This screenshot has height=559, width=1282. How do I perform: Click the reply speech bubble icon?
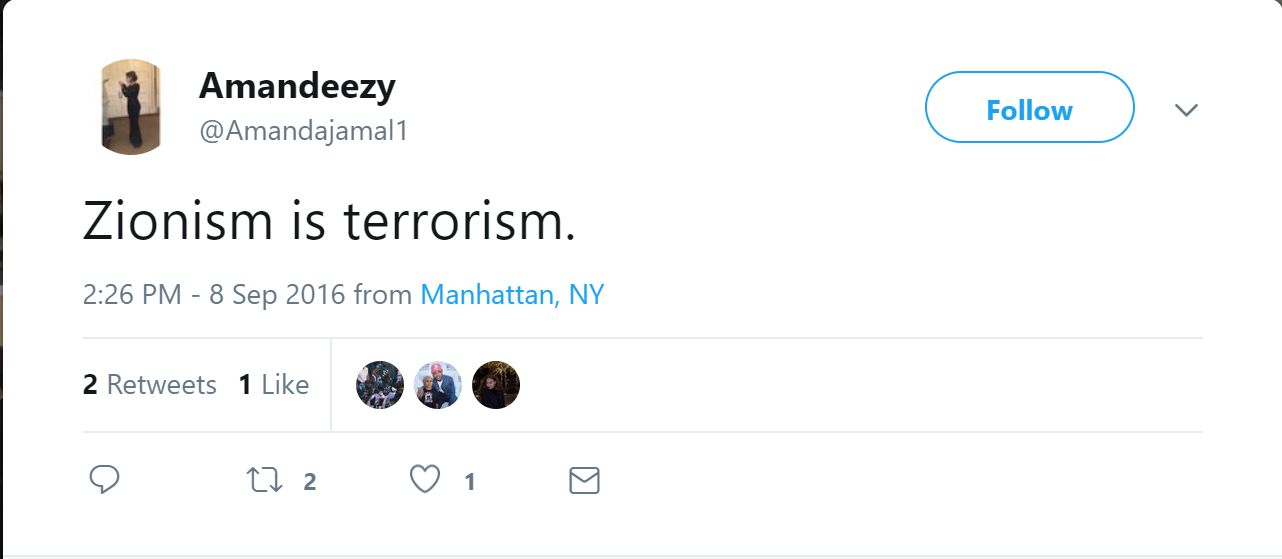click(x=104, y=481)
